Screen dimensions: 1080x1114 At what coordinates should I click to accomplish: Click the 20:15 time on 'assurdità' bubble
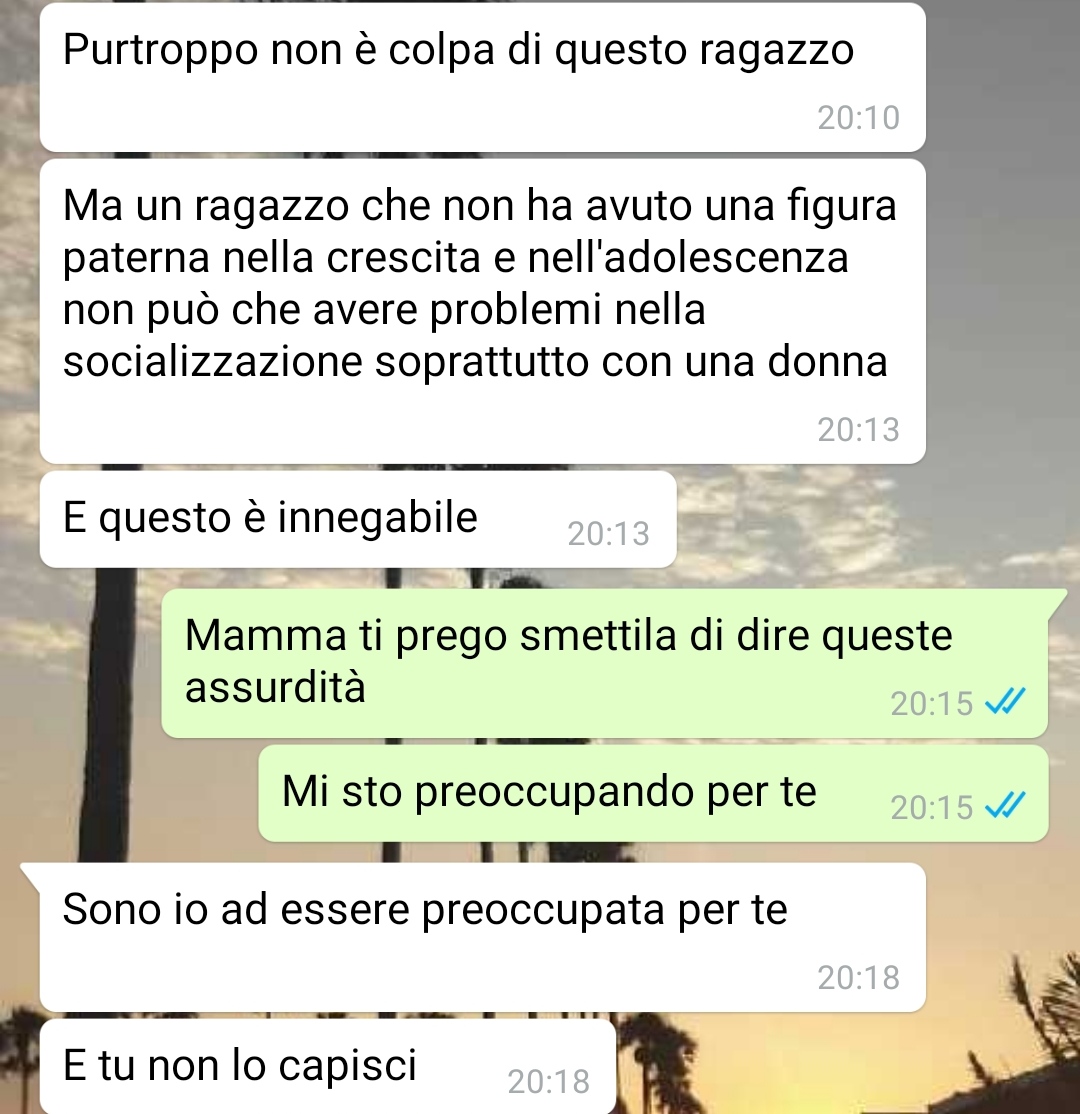click(x=932, y=704)
